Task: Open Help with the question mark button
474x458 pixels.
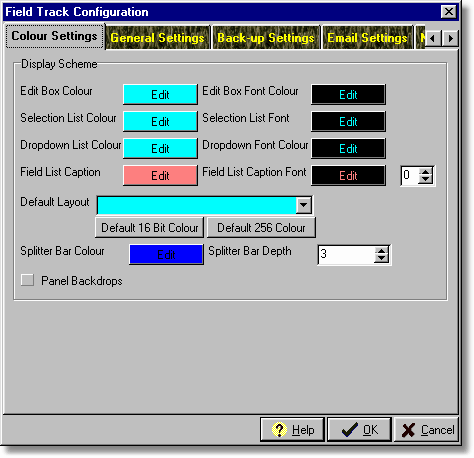Action: click(x=292, y=430)
